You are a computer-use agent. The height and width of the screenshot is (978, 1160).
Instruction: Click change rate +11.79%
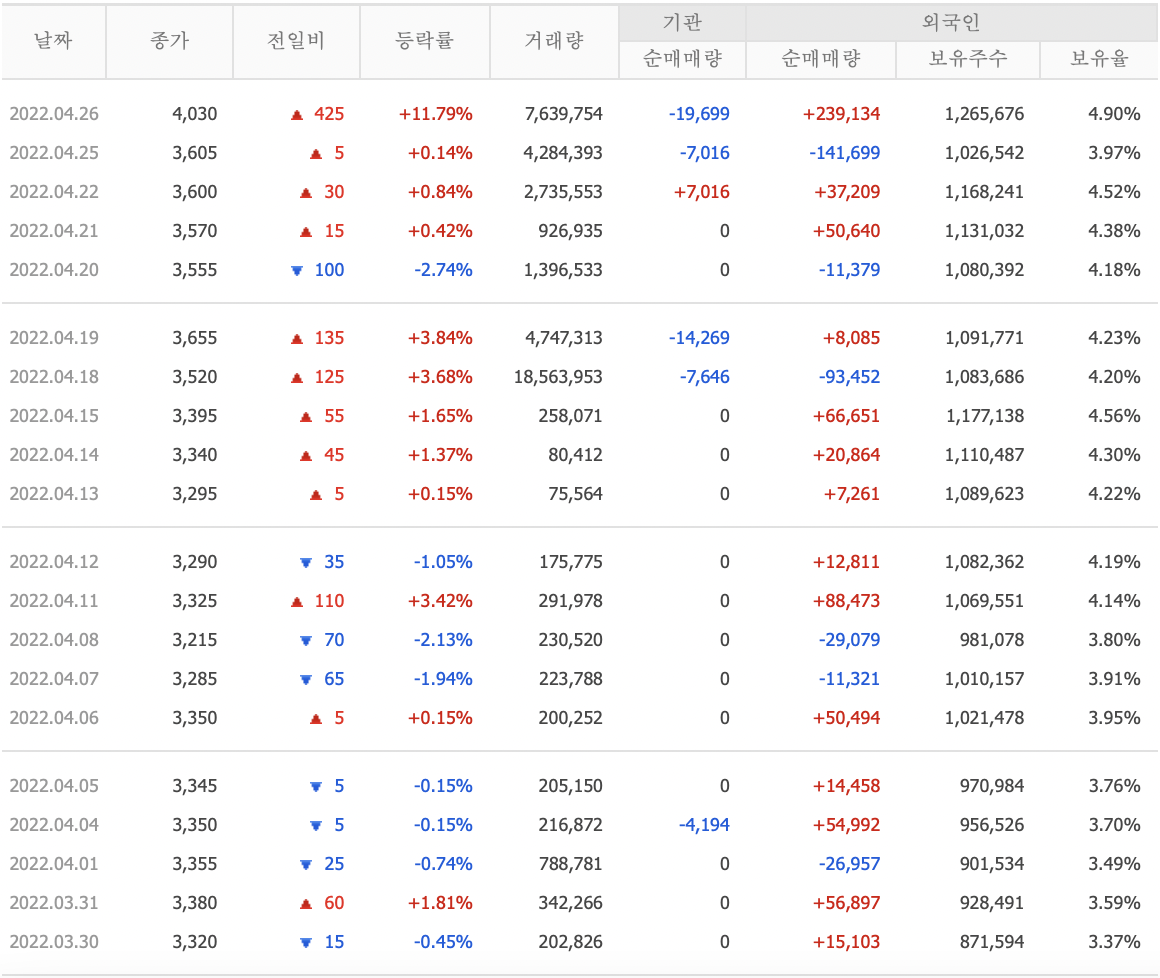pos(435,114)
